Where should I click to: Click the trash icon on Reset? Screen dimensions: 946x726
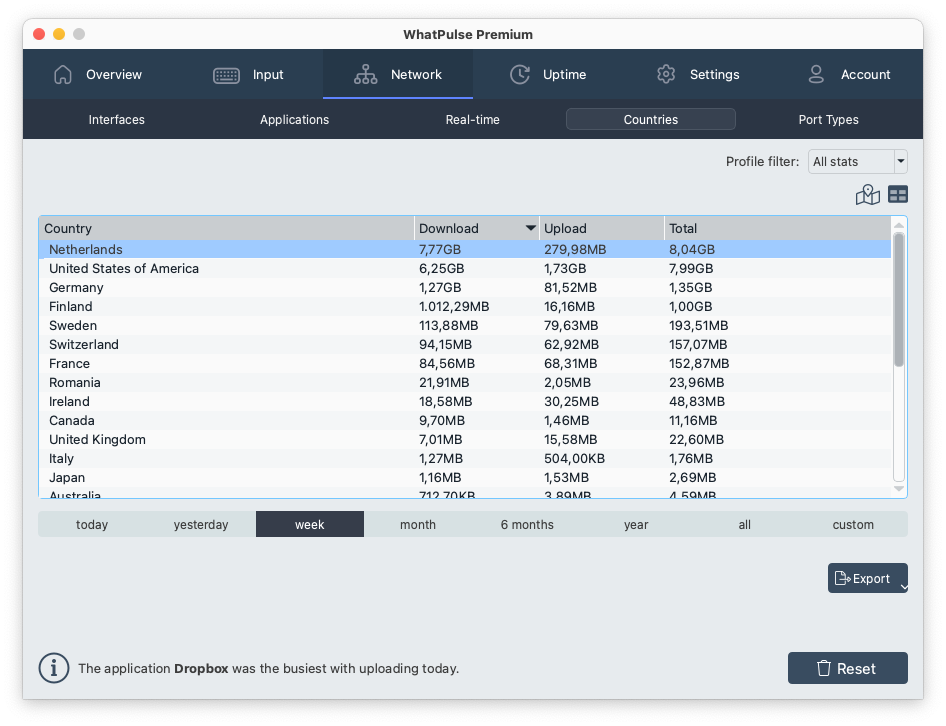tap(824, 668)
